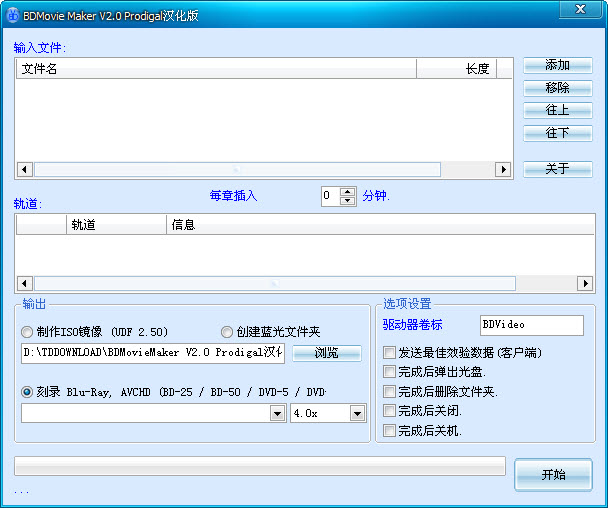The height and width of the screenshot is (508, 608).
Task: Click the input file list horizontal scrollbar thumb
Action: point(237,169)
